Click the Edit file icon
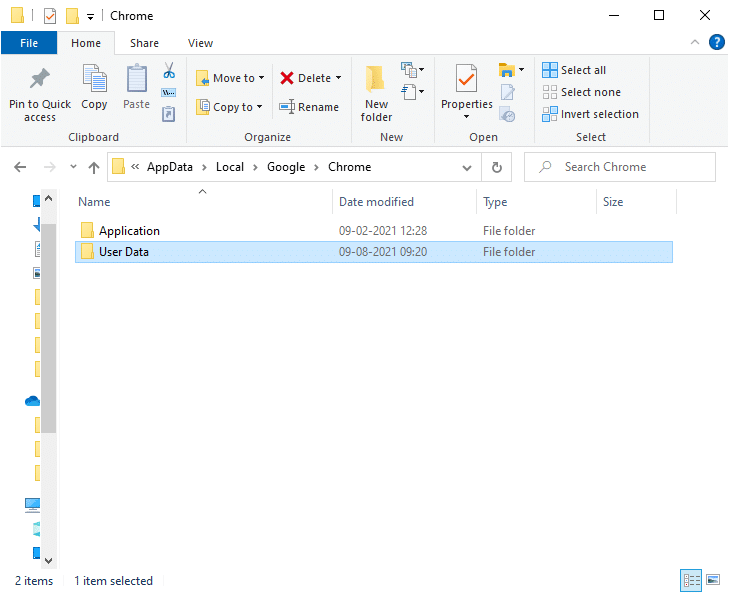 pos(508,92)
